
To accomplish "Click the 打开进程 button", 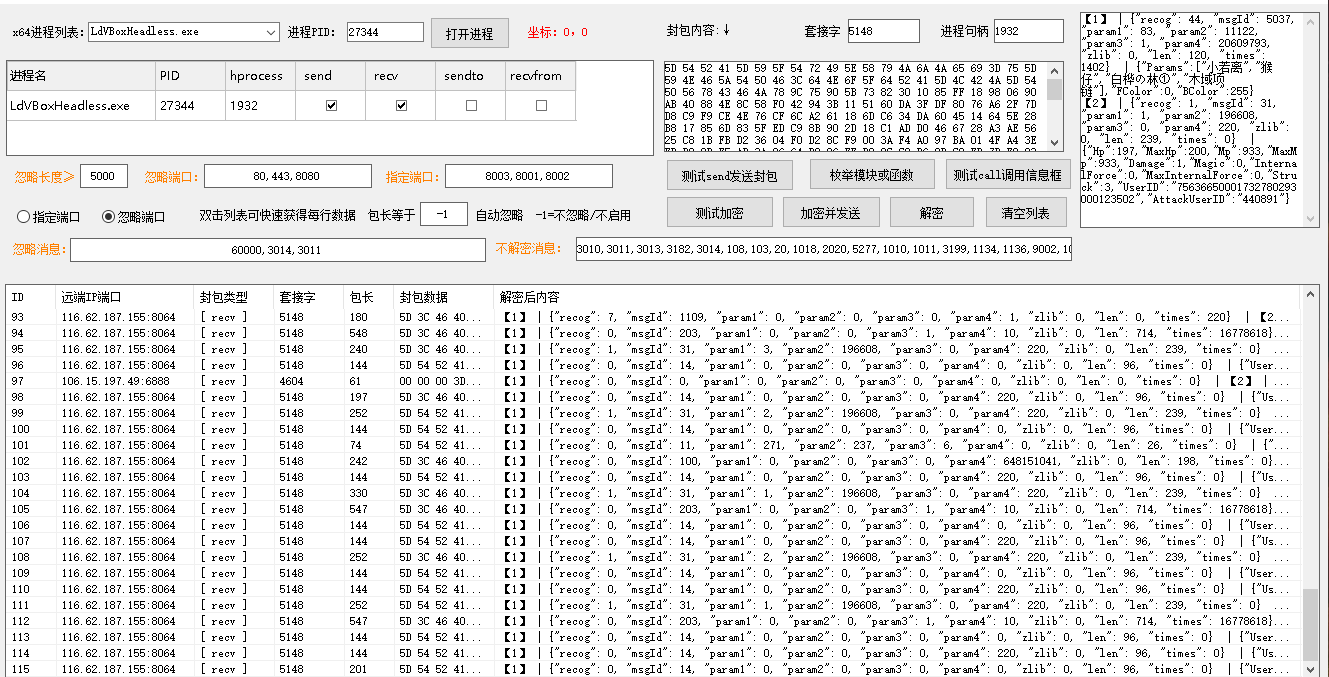I will coord(470,33).
